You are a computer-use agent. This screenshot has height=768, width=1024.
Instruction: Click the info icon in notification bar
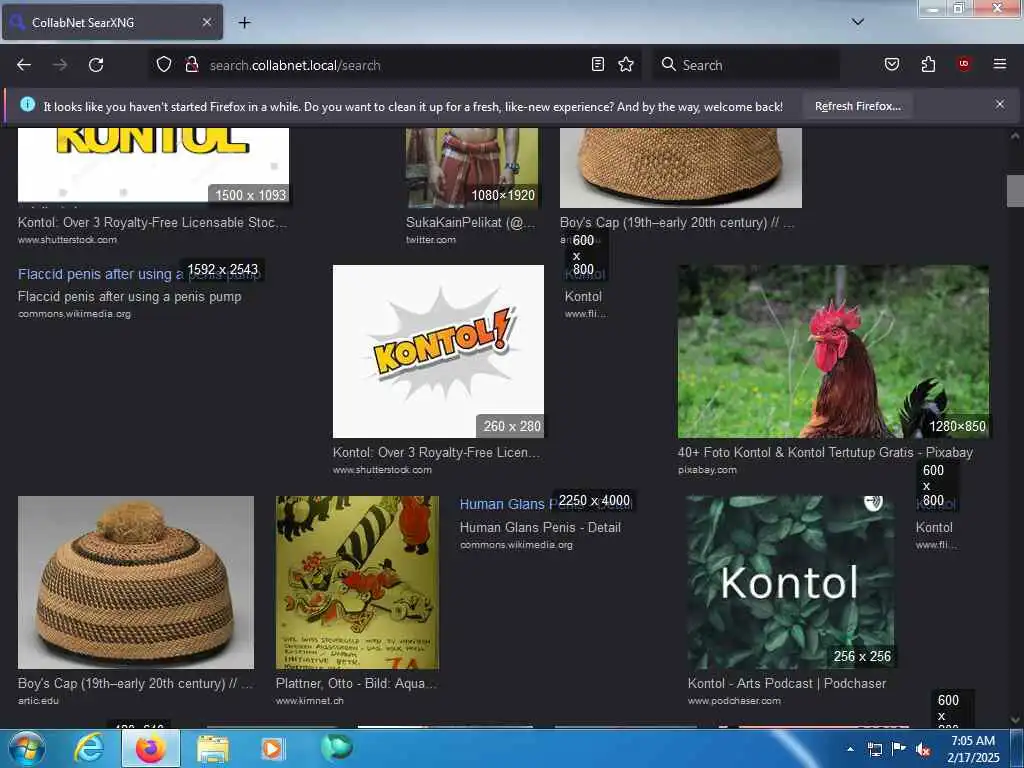pos(27,104)
